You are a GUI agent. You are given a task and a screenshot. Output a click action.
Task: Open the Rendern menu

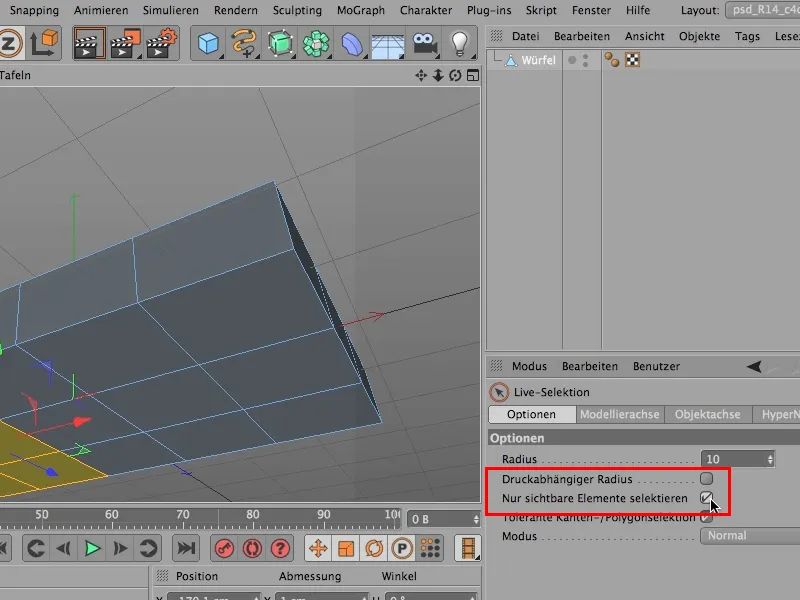[236, 10]
